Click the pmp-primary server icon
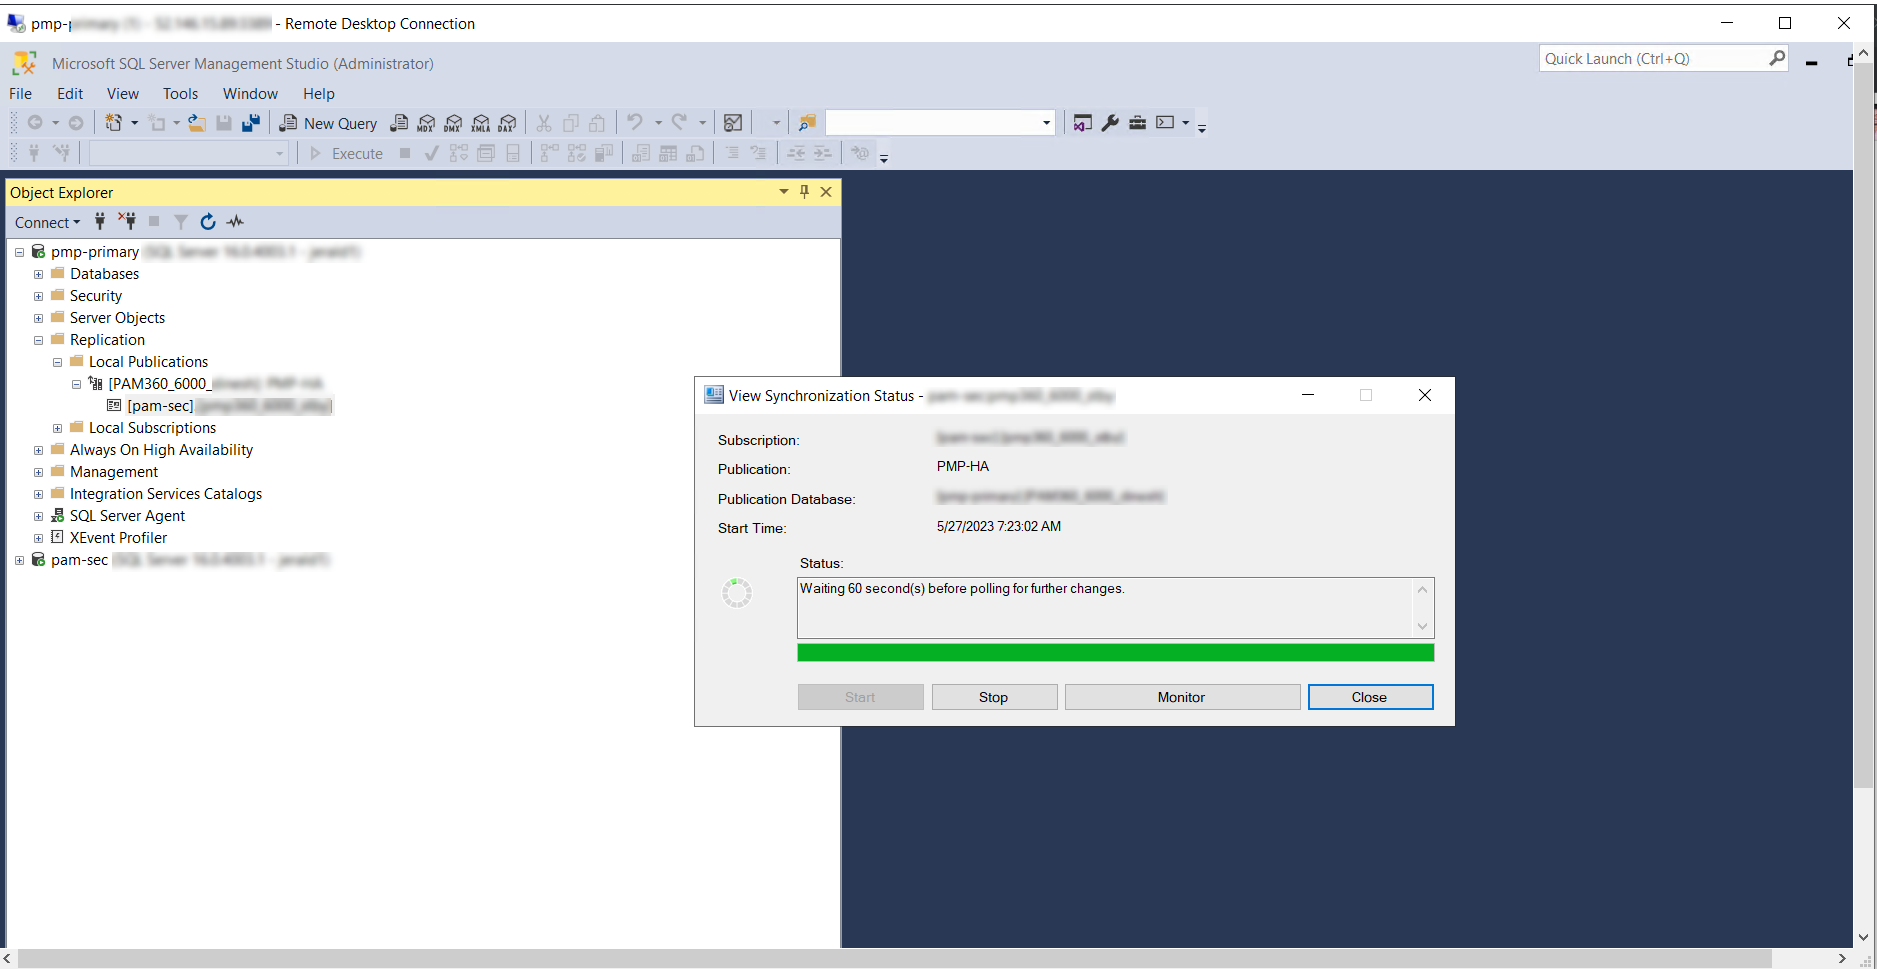 coord(38,252)
